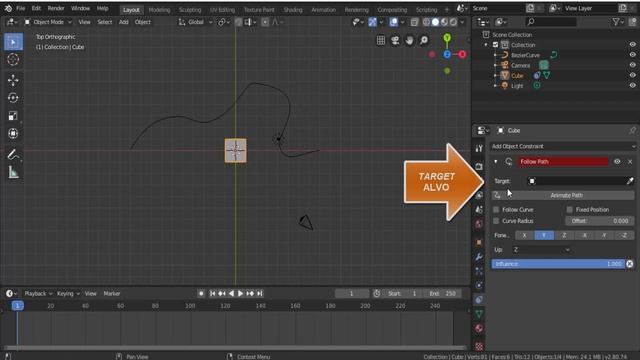Open the Up axis Z dropdown

click(x=541, y=250)
